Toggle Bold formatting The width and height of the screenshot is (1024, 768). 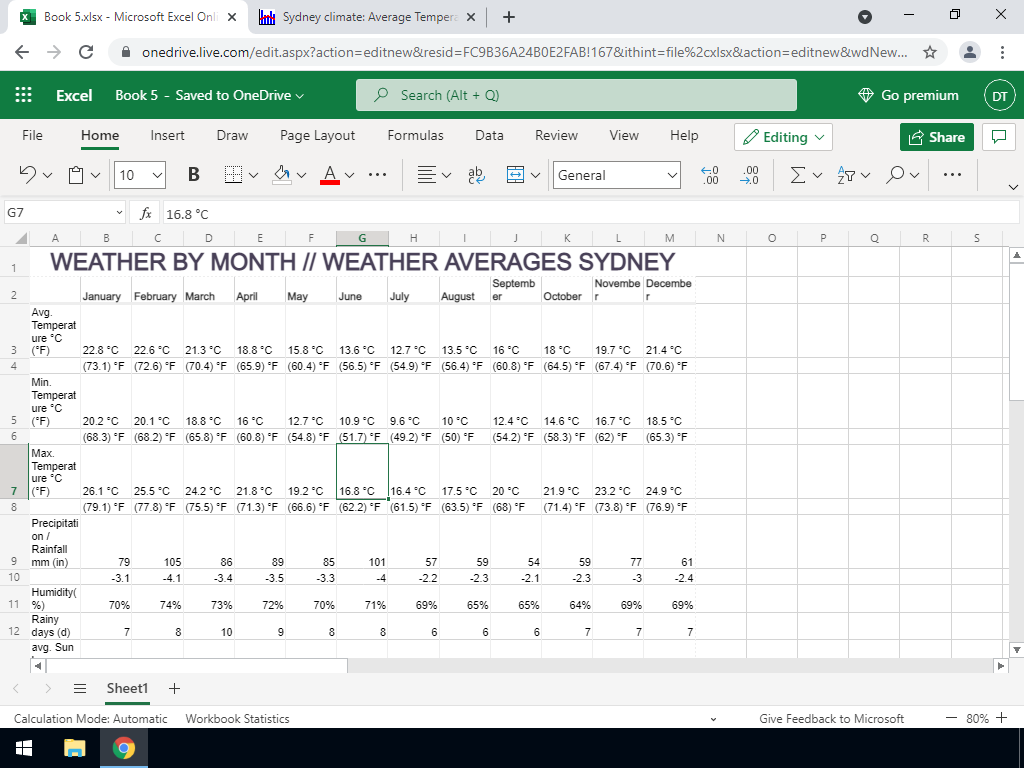click(193, 175)
